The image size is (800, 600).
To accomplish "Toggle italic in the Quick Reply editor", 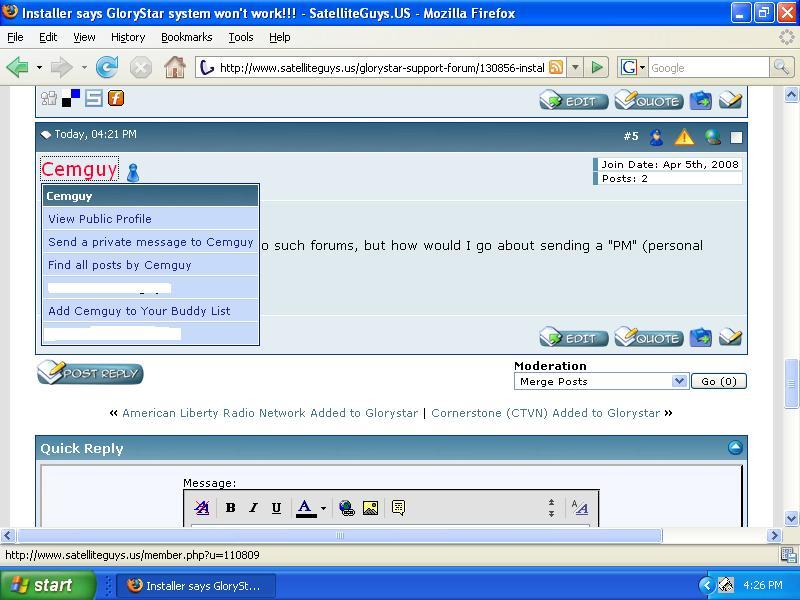I will click(x=253, y=508).
